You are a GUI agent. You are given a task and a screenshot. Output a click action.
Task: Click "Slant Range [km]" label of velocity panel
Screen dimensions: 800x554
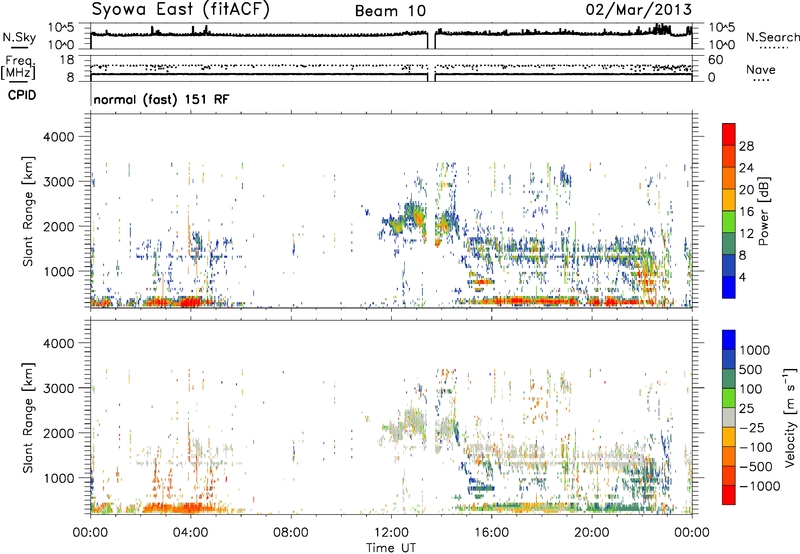click(28, 417)
